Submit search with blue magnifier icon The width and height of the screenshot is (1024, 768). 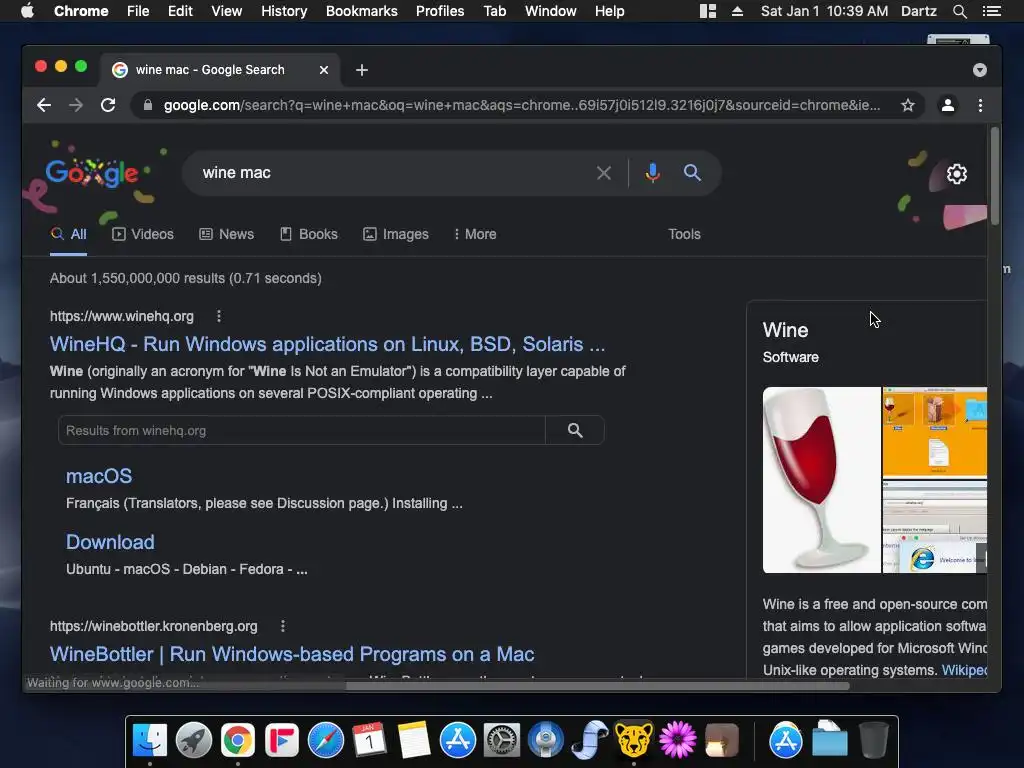[692, 173]
